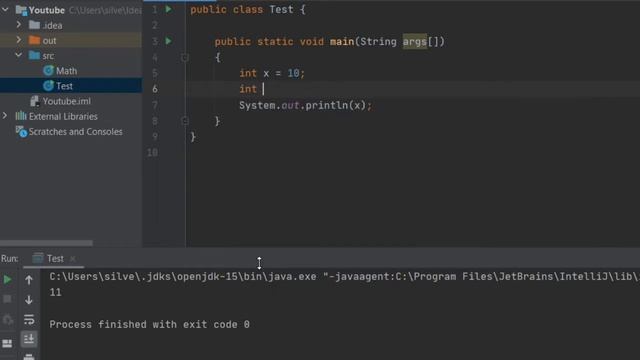Select the Youtube project module icon
640x360 pixels.
pos(21,10)
